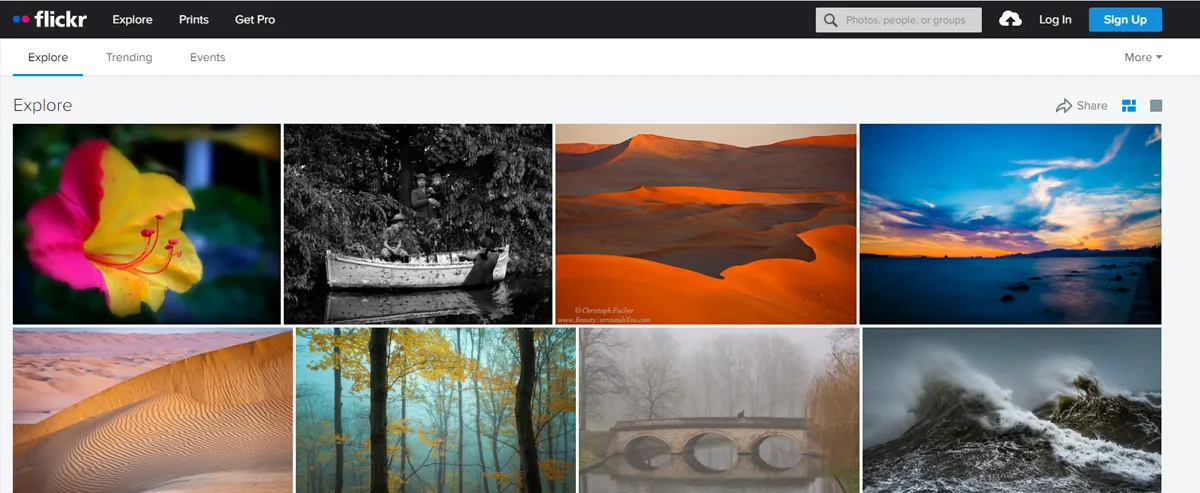This screenshot has height=493, width=1200.
Task: Select the Trending tab
Action: coord(129,57)
